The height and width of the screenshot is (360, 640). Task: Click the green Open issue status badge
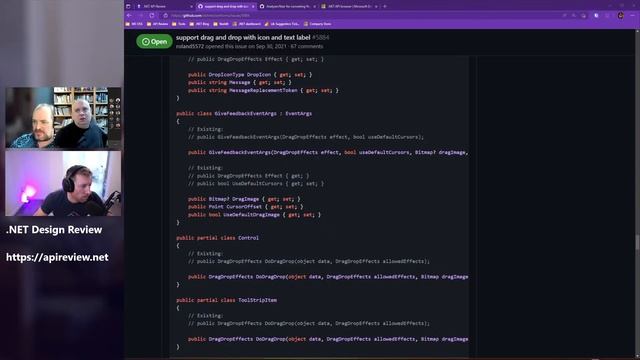point(154,42)
